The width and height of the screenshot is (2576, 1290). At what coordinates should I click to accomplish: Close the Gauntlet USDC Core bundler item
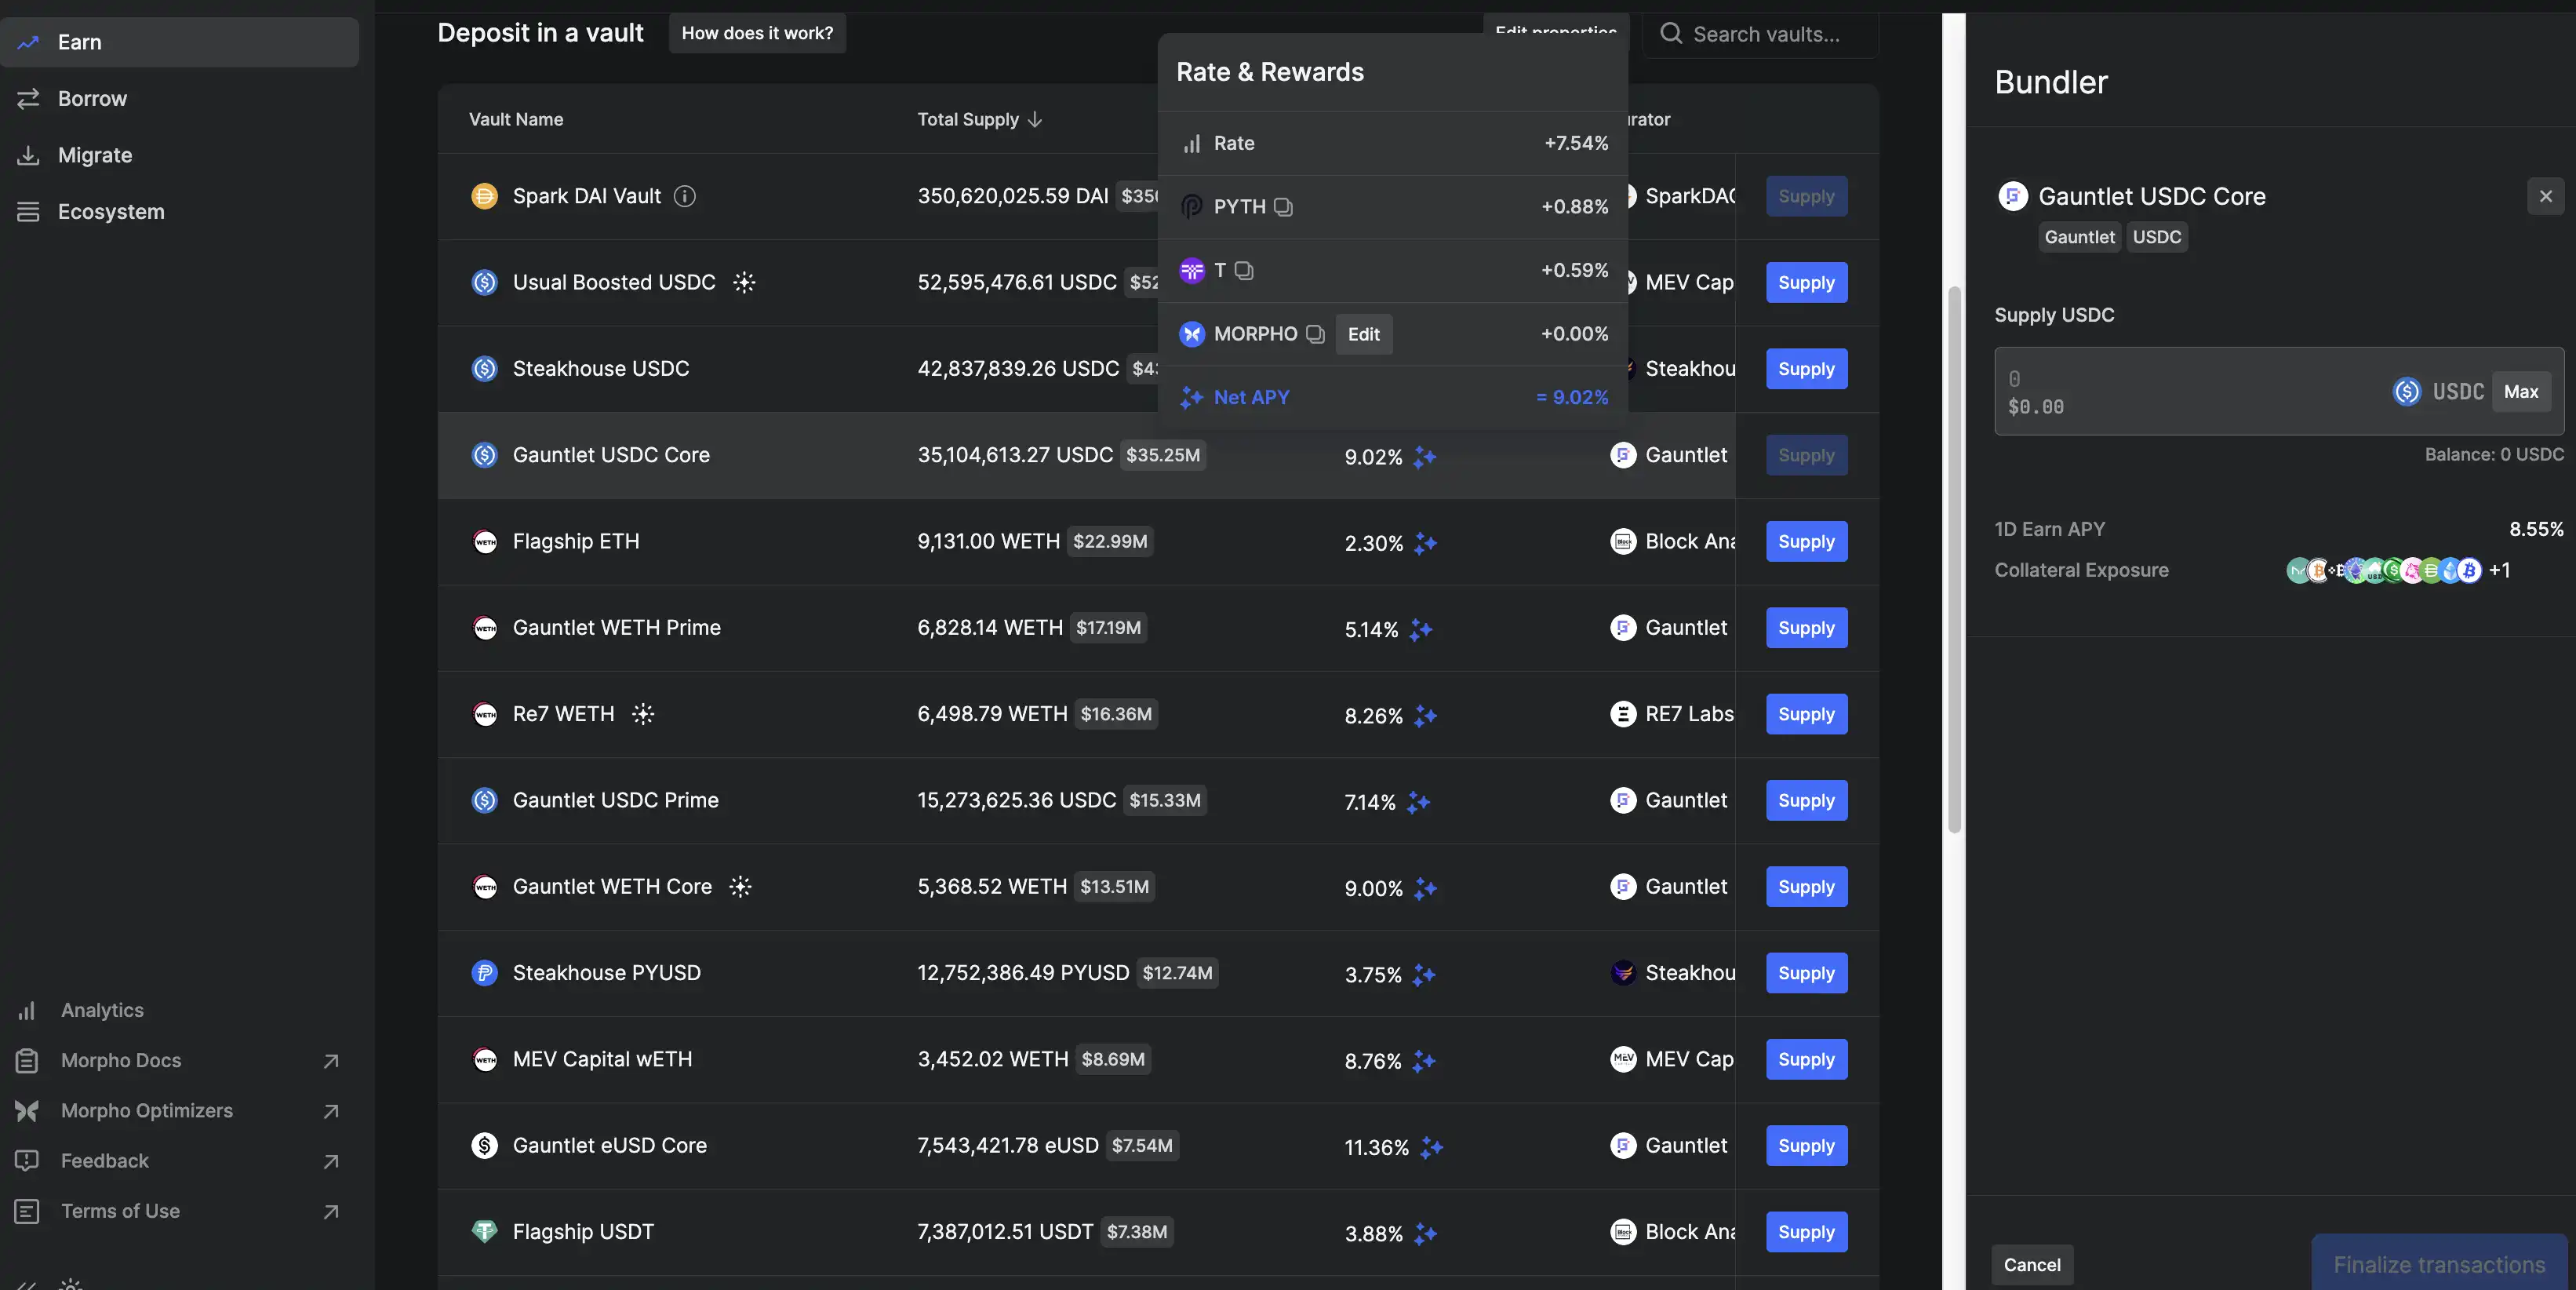[2545, 196]
